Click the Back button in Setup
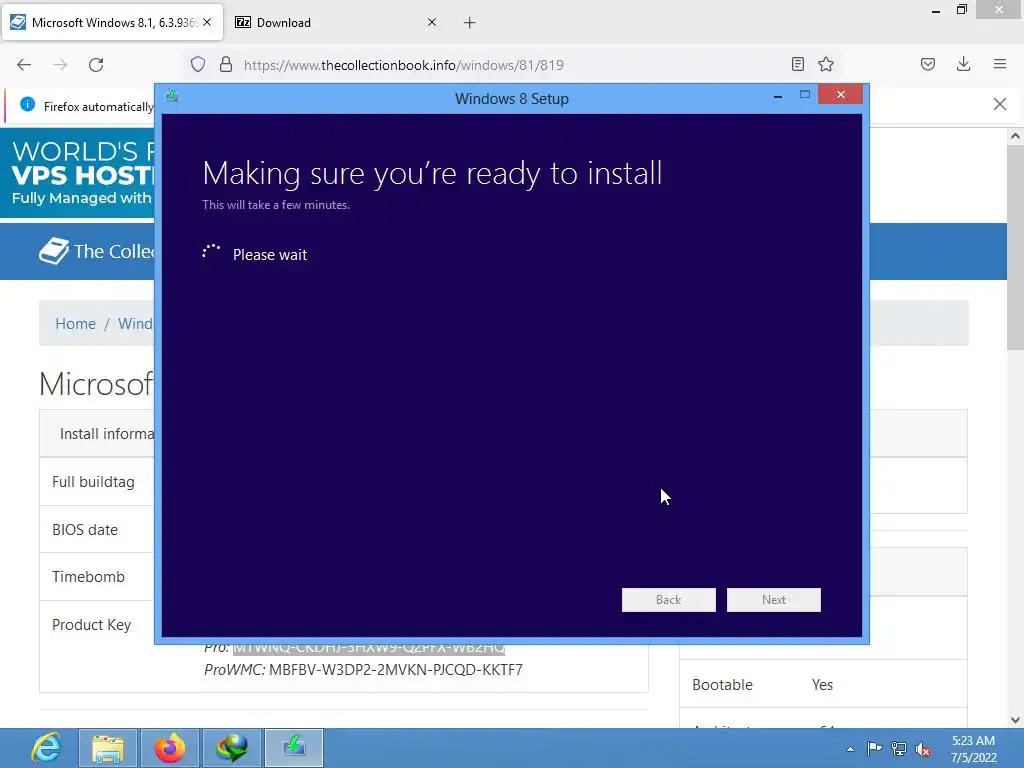The height and width of the screenshot is (768, 1024). coord(669,600)
